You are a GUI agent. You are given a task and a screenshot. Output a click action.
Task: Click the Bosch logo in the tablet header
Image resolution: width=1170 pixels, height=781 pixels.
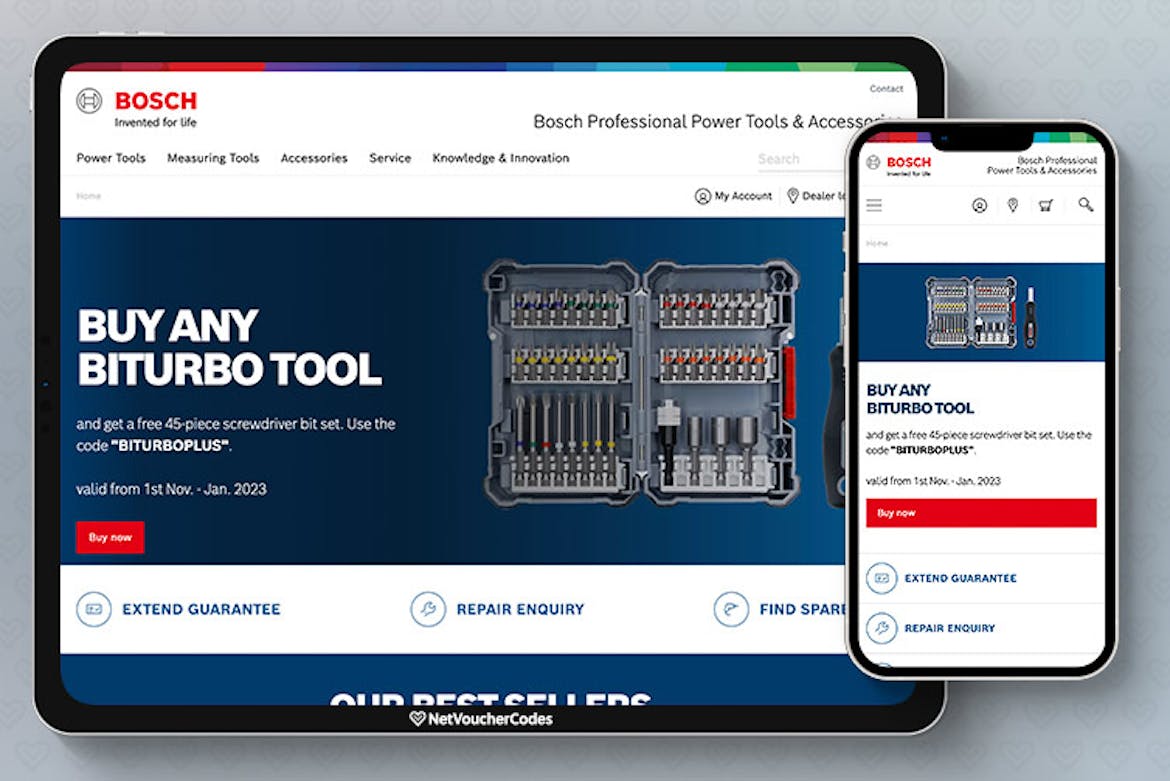(135, 103)
